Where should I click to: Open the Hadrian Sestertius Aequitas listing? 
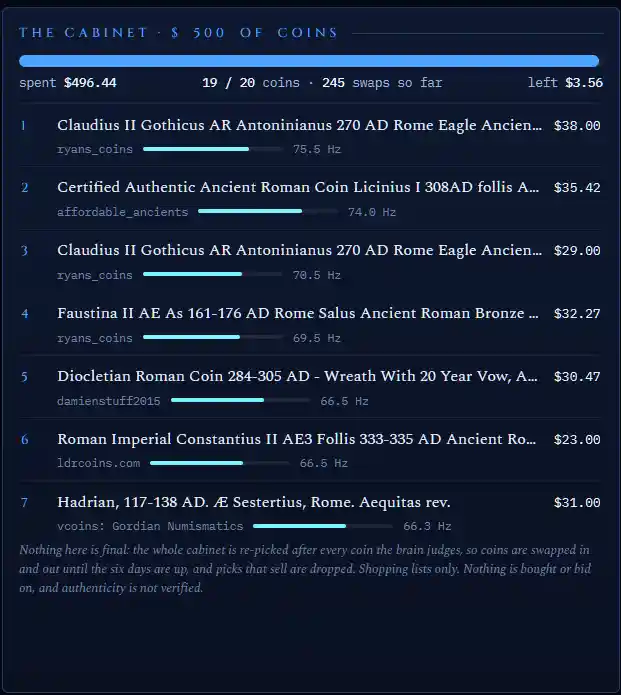point(254,502)
